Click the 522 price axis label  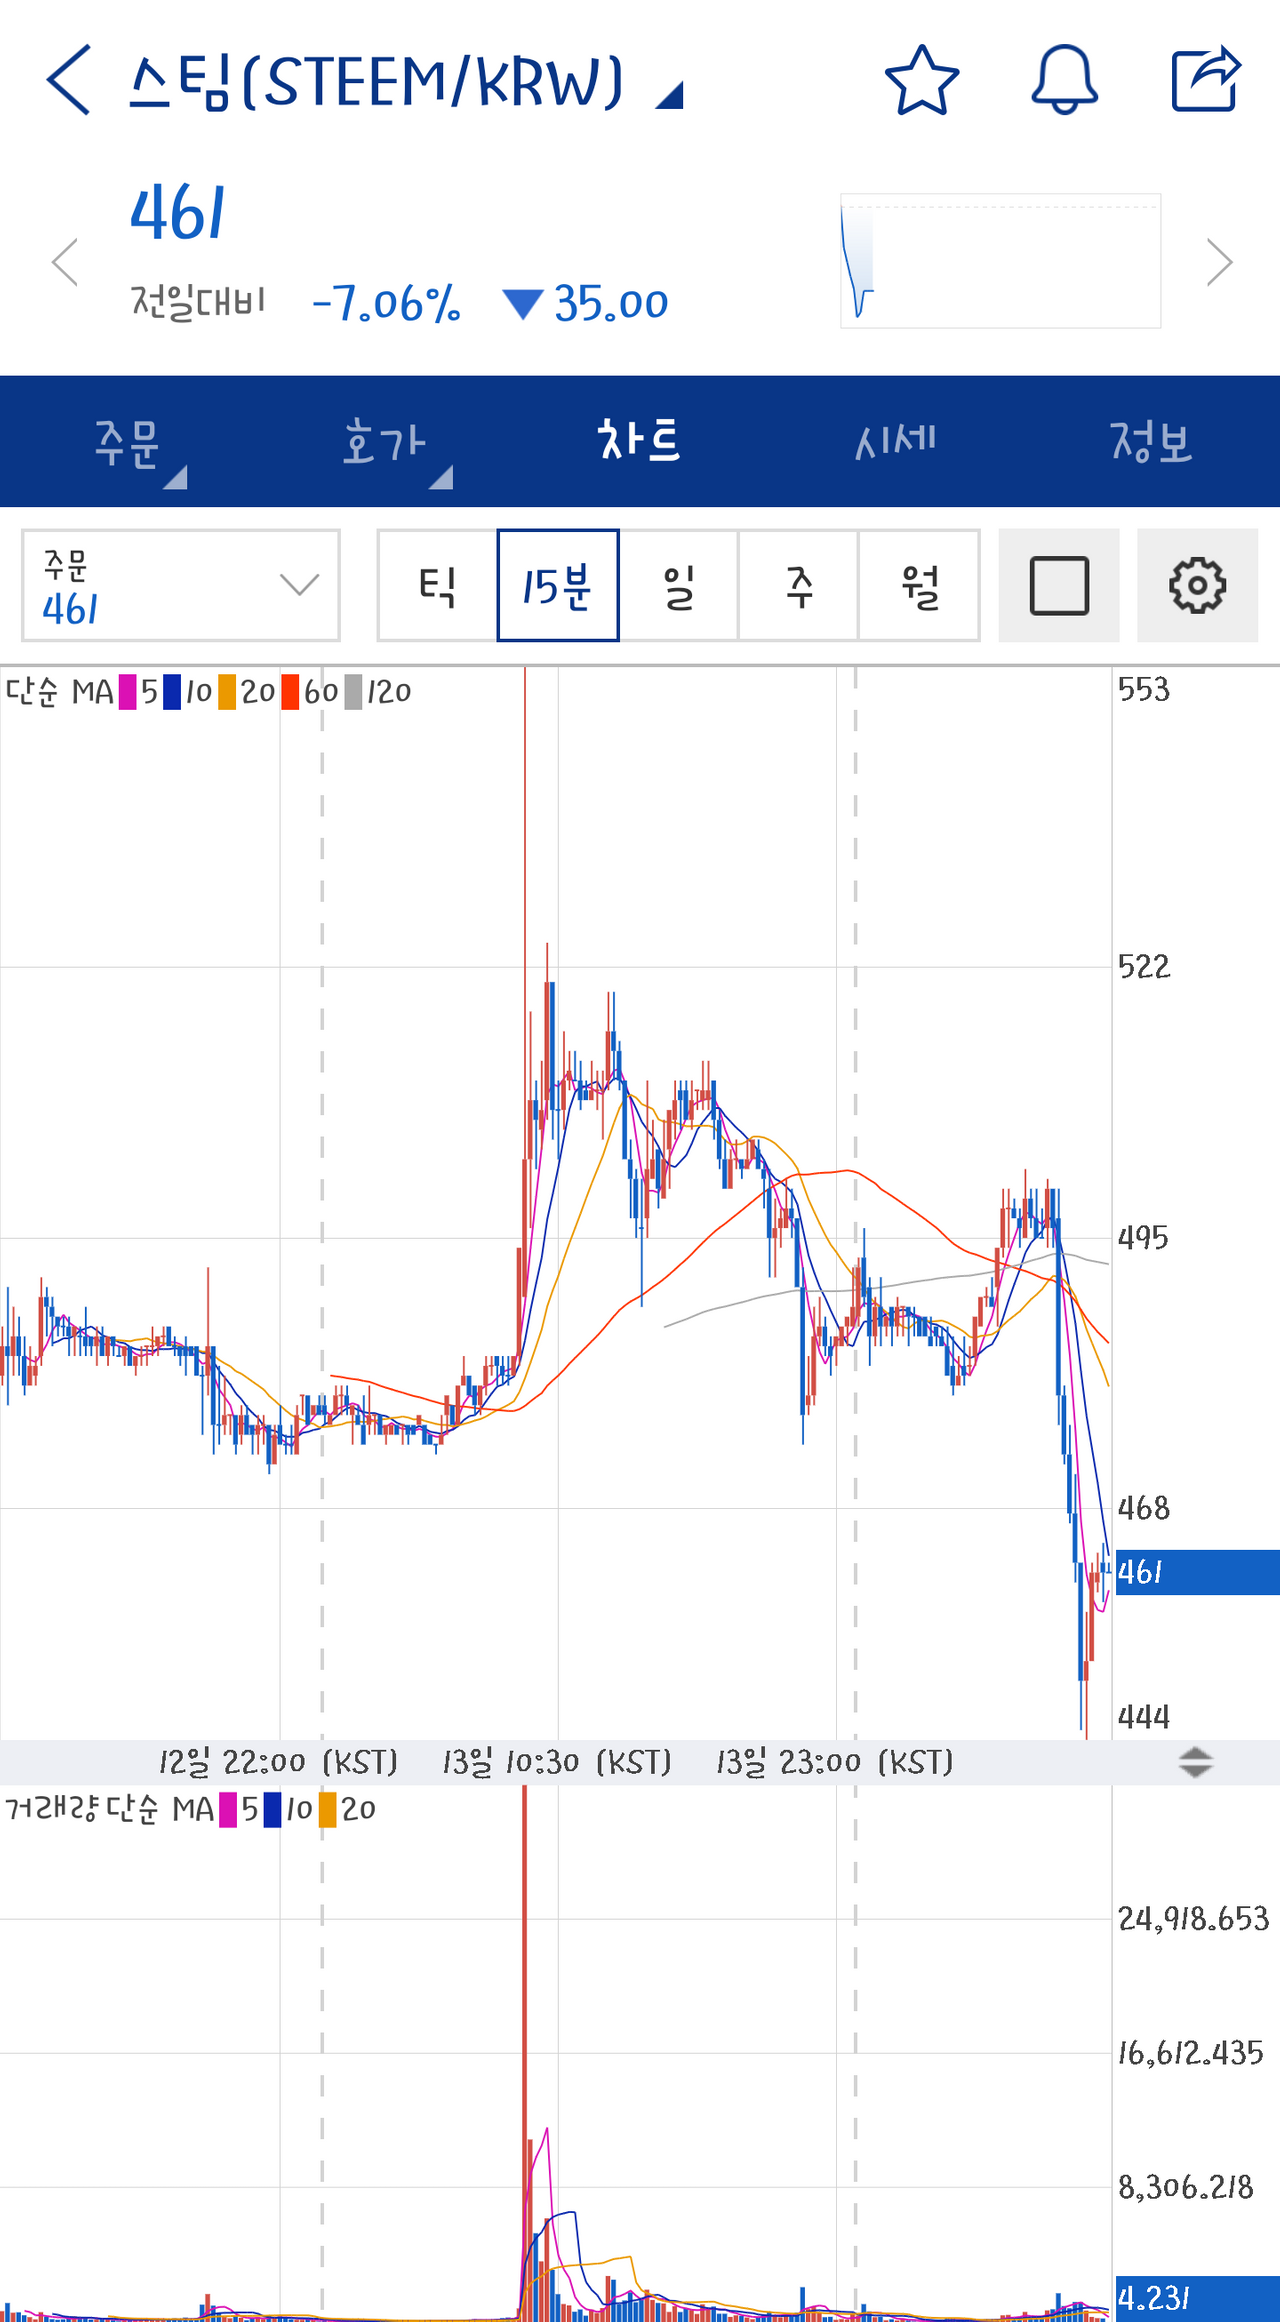1144,966
